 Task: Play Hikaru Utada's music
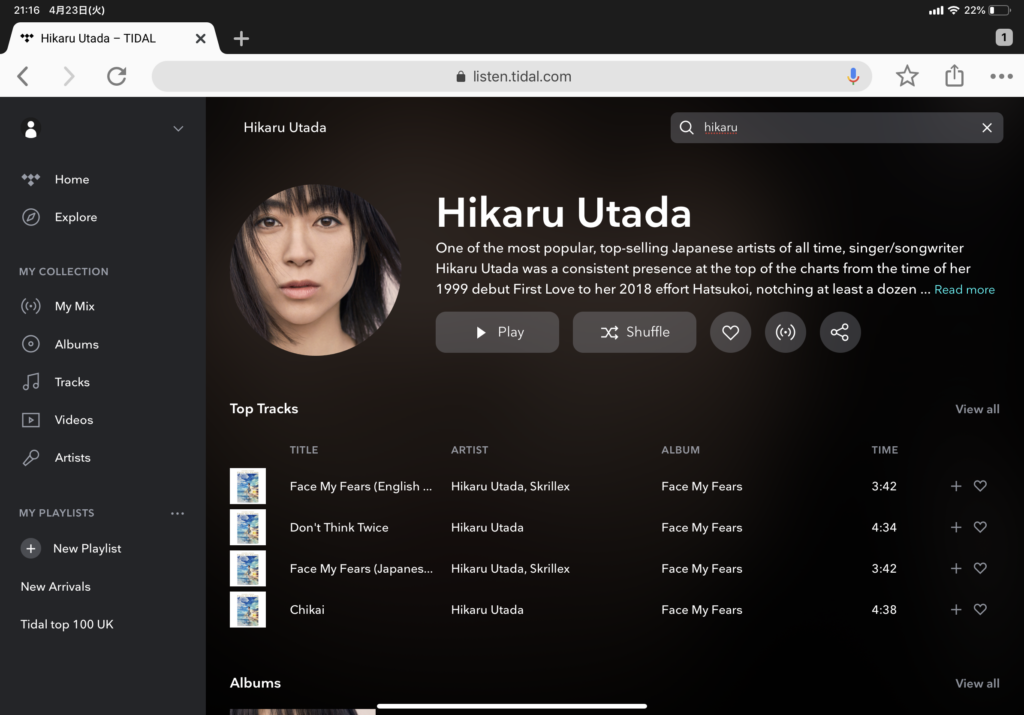click(497, 332)
